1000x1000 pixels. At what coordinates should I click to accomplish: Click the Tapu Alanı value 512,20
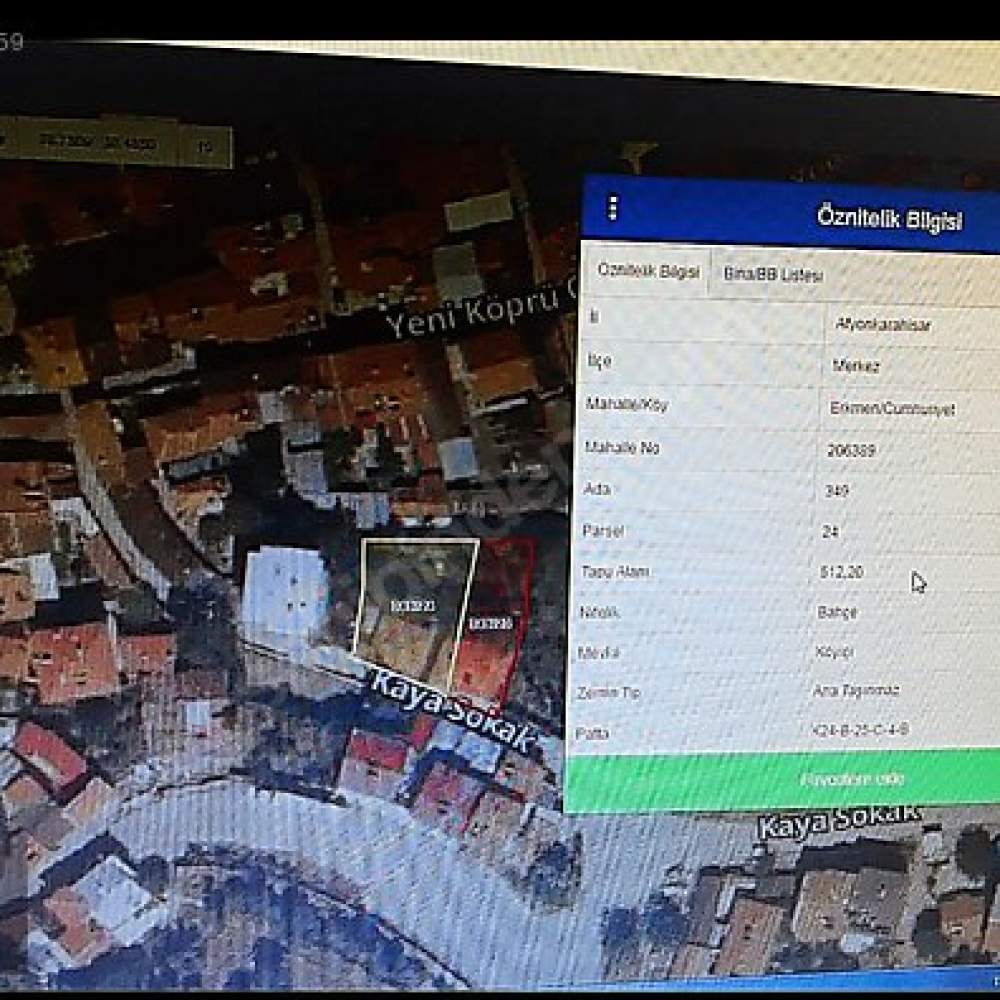point(841,571)
